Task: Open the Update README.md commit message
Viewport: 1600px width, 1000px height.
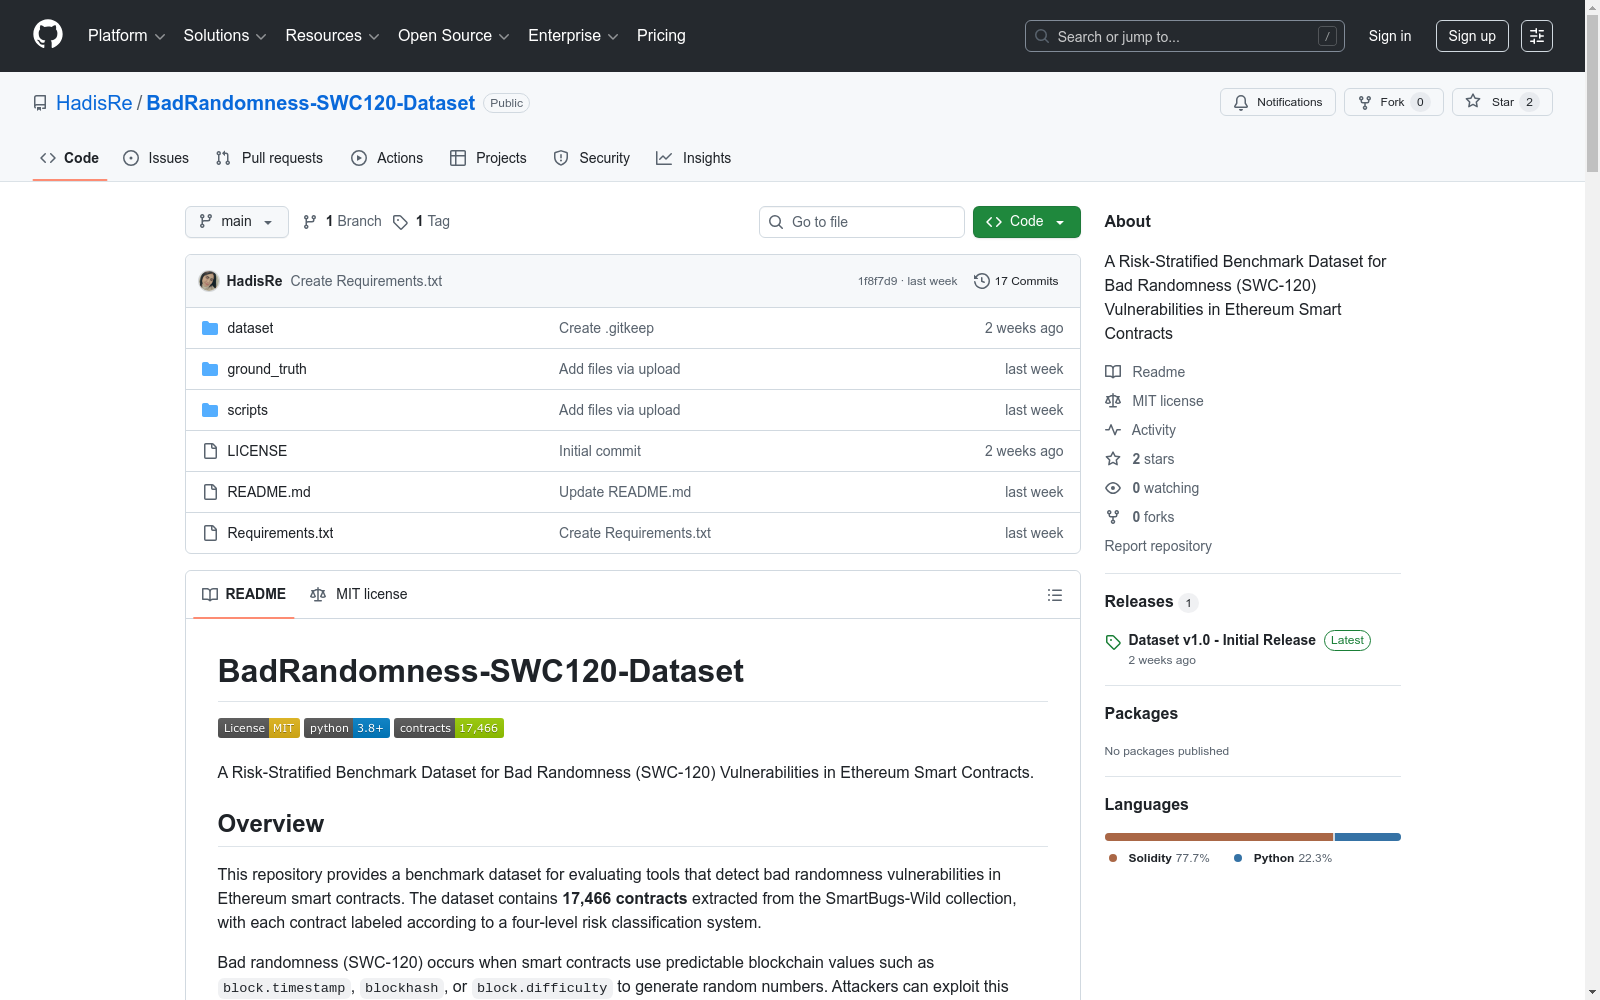Action: (625, 492)
